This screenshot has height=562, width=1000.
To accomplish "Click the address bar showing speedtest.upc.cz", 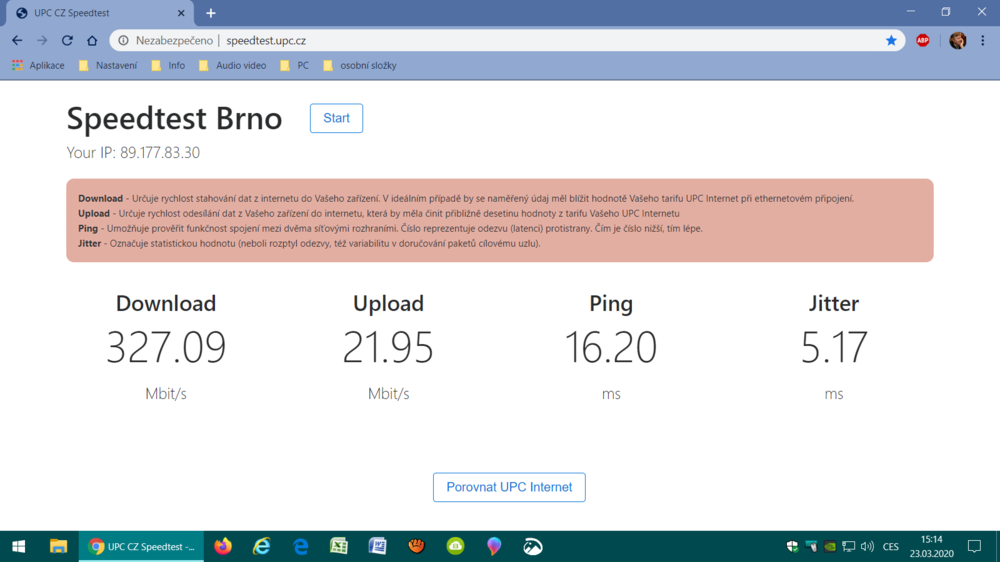I will pyautogui.click(x=500, y=41).
